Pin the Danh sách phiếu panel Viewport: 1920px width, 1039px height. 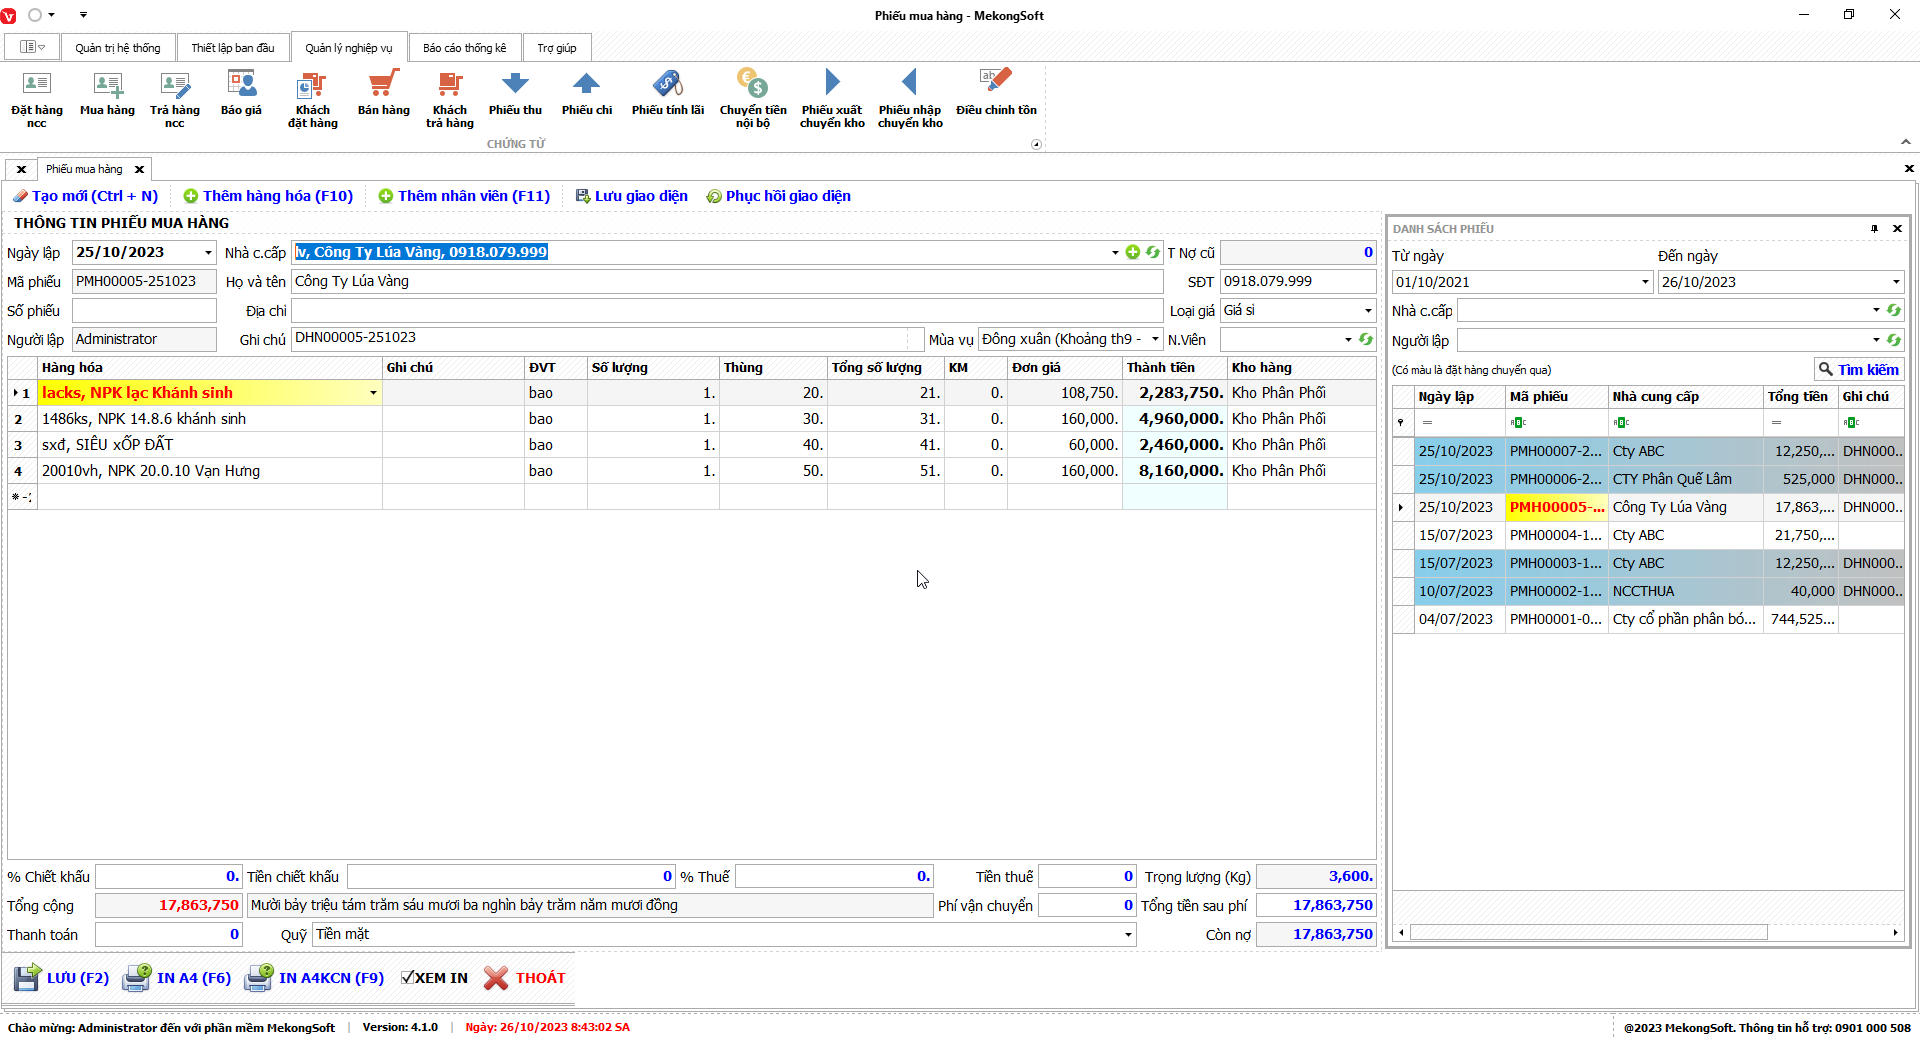(x=1874, y=229)
